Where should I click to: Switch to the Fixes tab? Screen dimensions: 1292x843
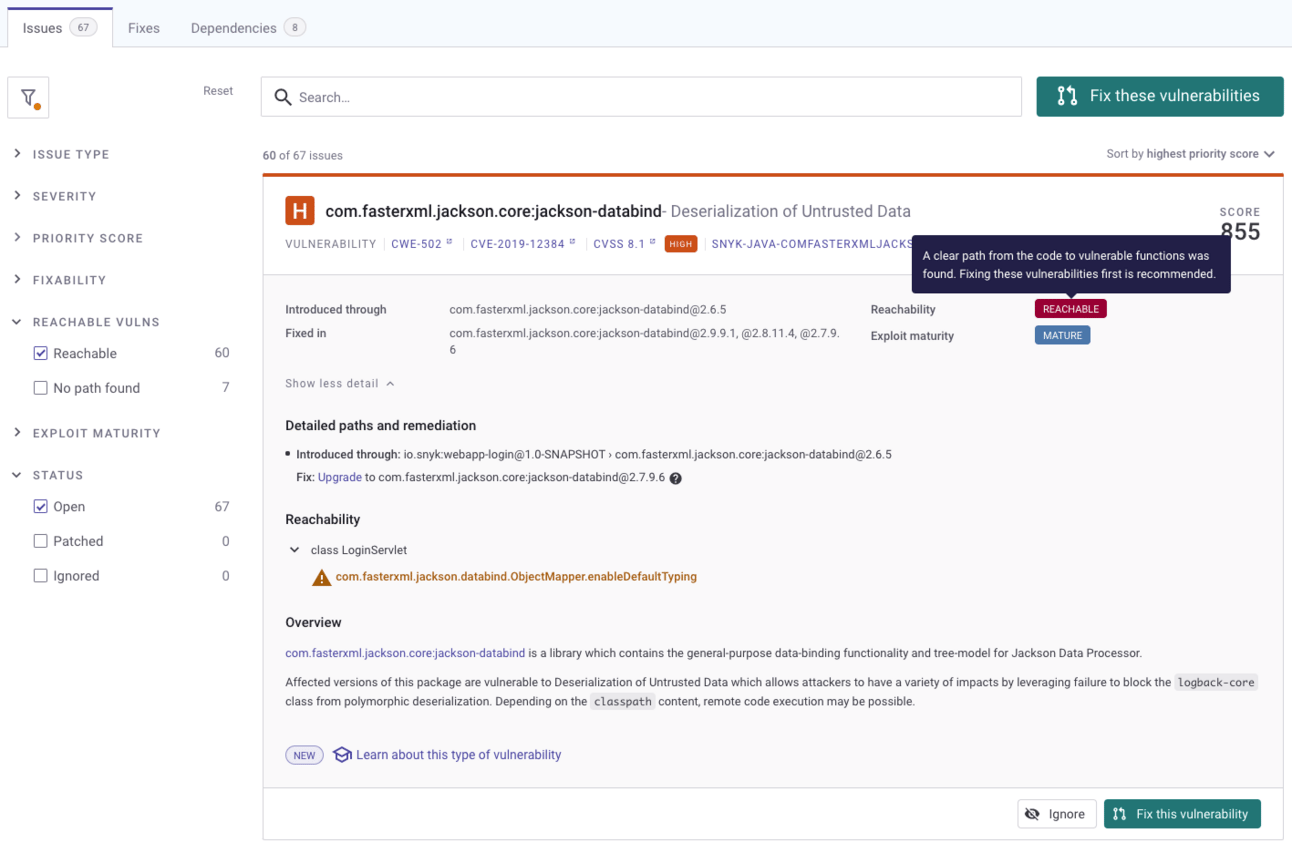pos(144,28)
